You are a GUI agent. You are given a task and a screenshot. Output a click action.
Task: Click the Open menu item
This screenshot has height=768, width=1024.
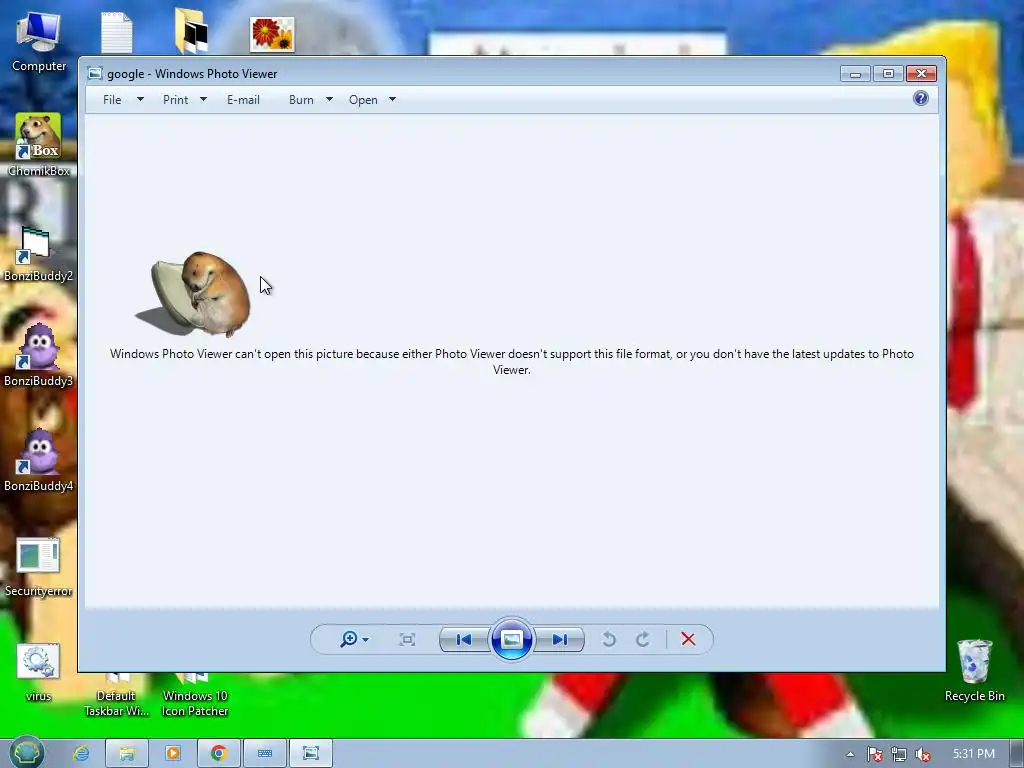[x=363, y=100]
